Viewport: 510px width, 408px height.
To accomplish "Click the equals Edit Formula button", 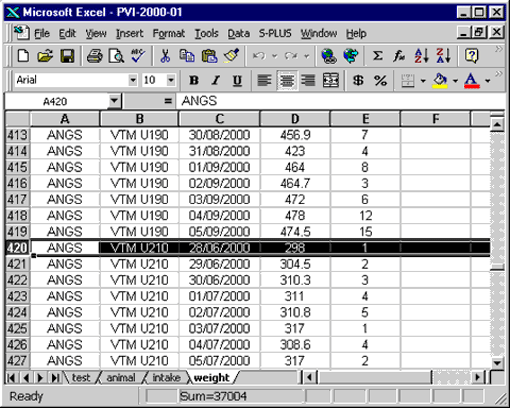I will [x=168, y=101].
